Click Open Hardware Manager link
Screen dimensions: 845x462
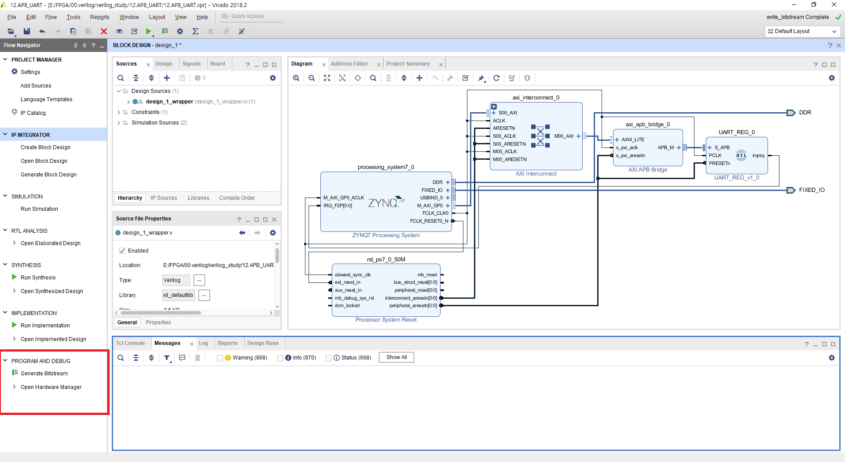(51, 387)
